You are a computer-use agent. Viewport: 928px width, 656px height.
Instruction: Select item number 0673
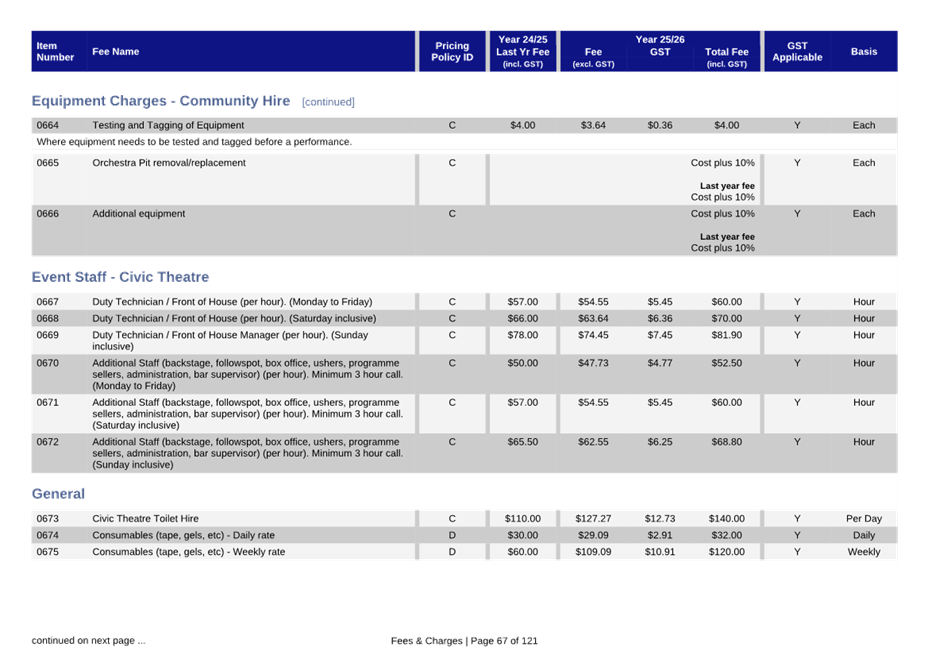tap(47, 519)
